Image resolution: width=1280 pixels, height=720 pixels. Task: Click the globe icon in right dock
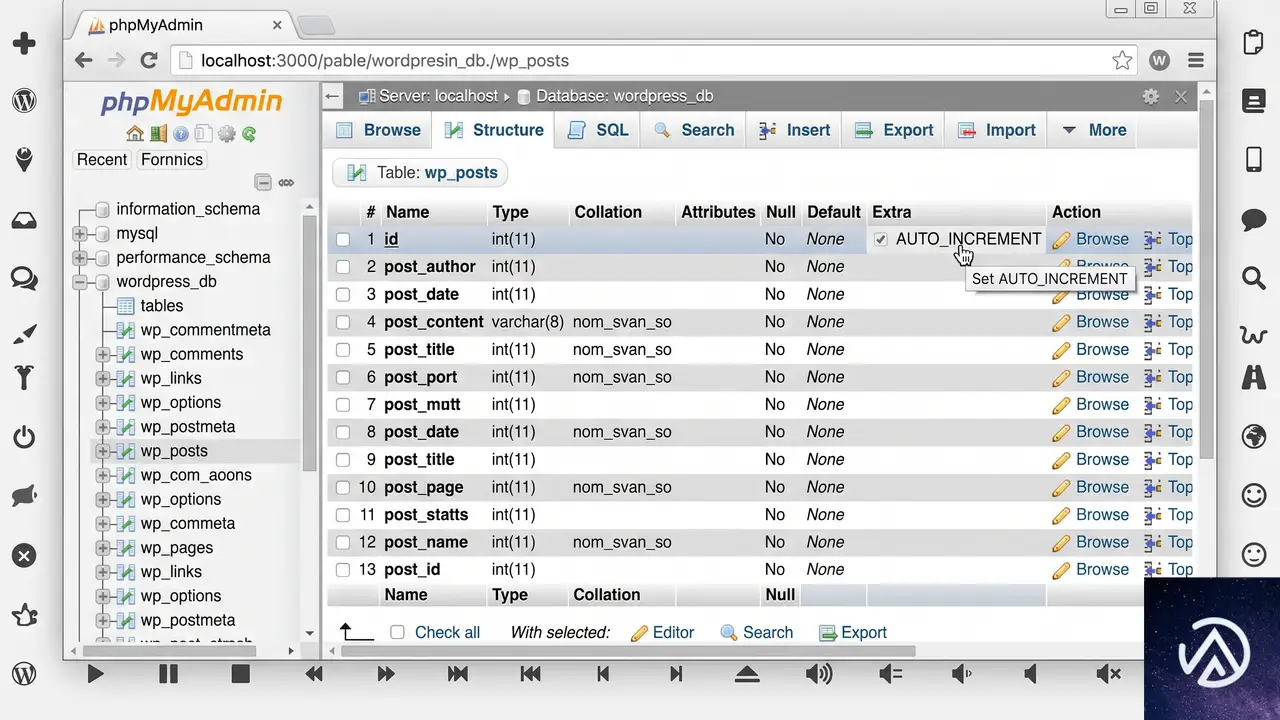(x=1253, y=437)
